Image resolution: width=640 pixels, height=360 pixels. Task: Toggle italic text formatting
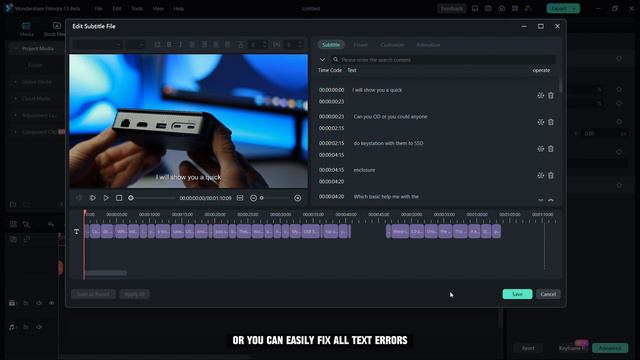180,44
